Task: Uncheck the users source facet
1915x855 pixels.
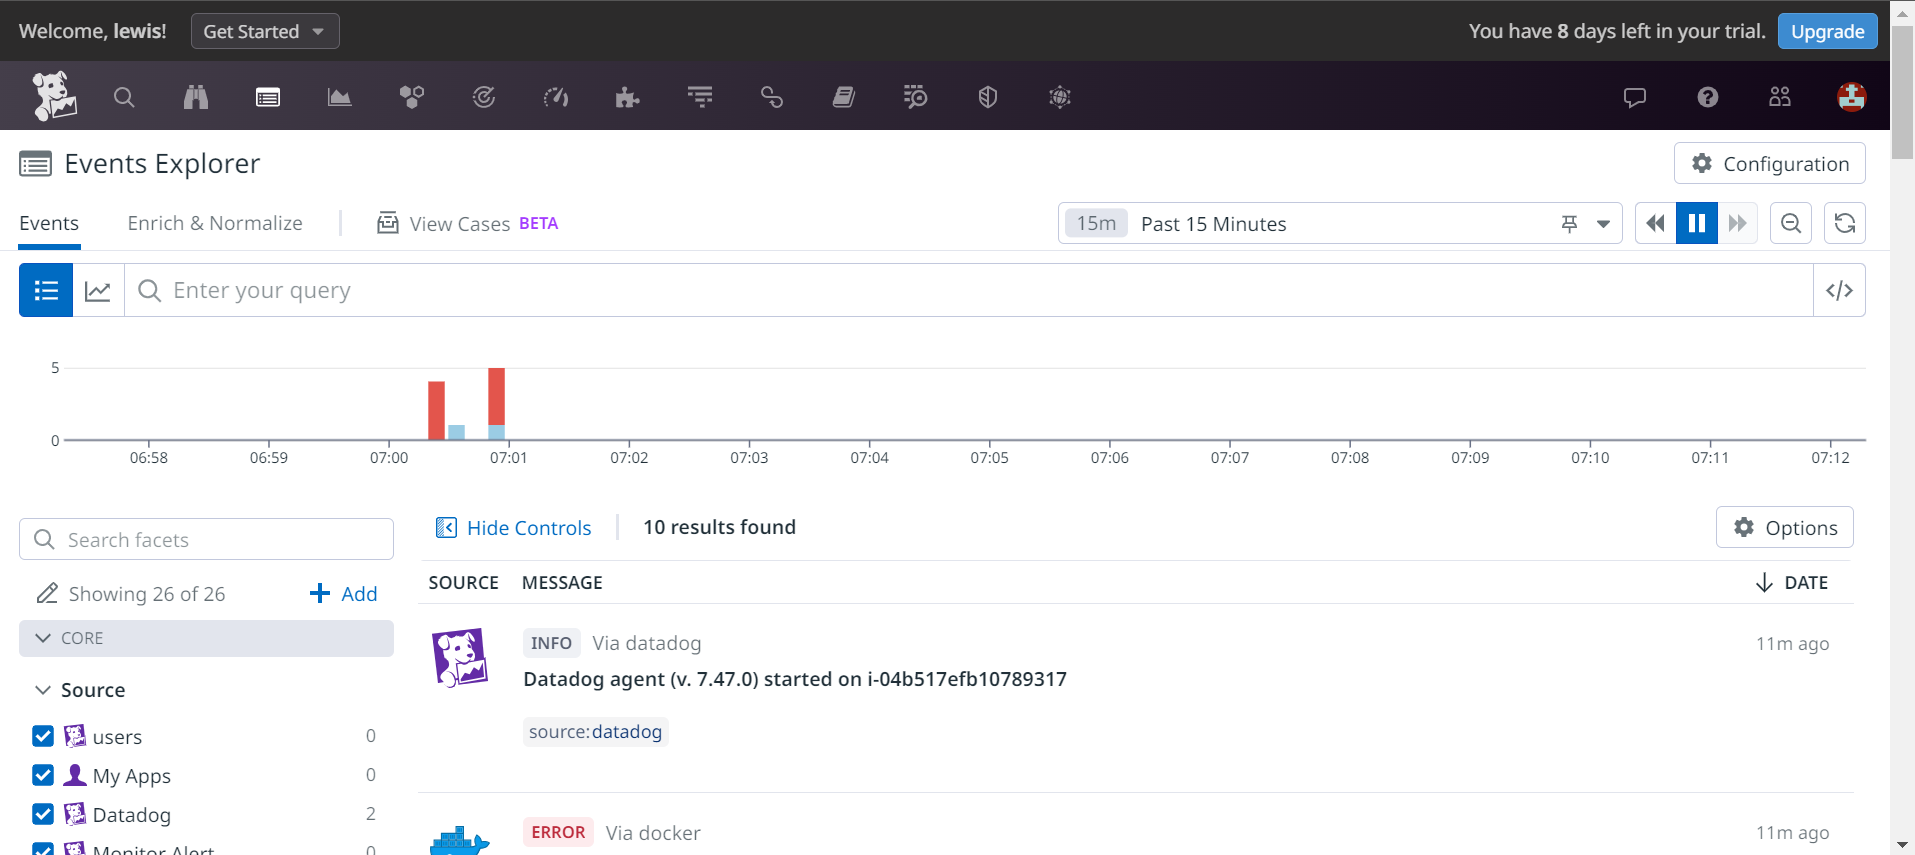Action: coord(43,736)
